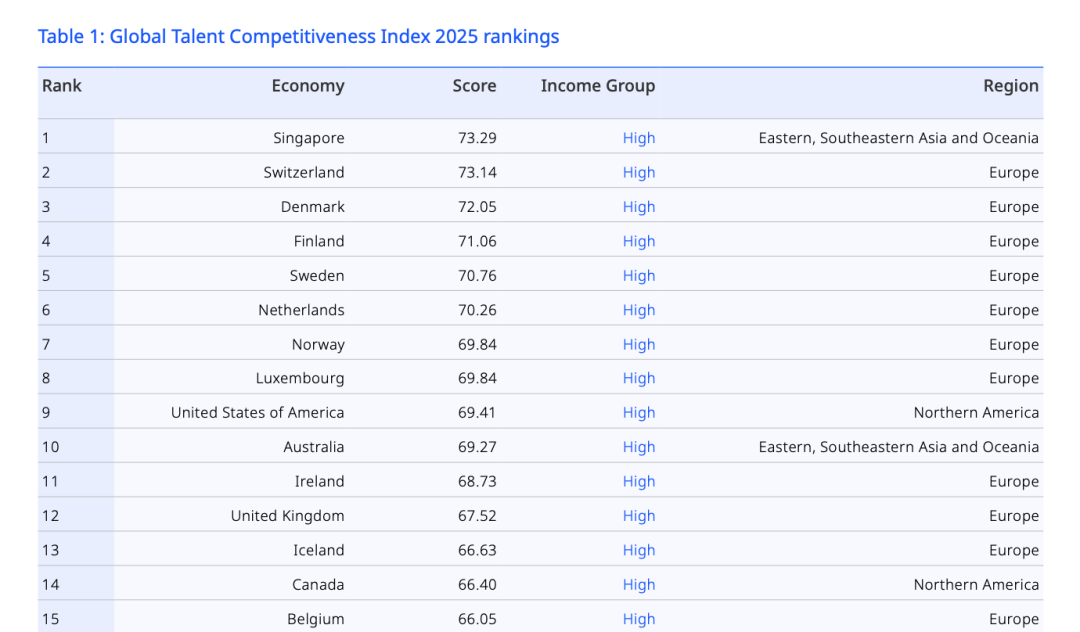Click the score 73.29 for Singapore
Viewport: 1080px width, 632px height.
coord(476,137)
